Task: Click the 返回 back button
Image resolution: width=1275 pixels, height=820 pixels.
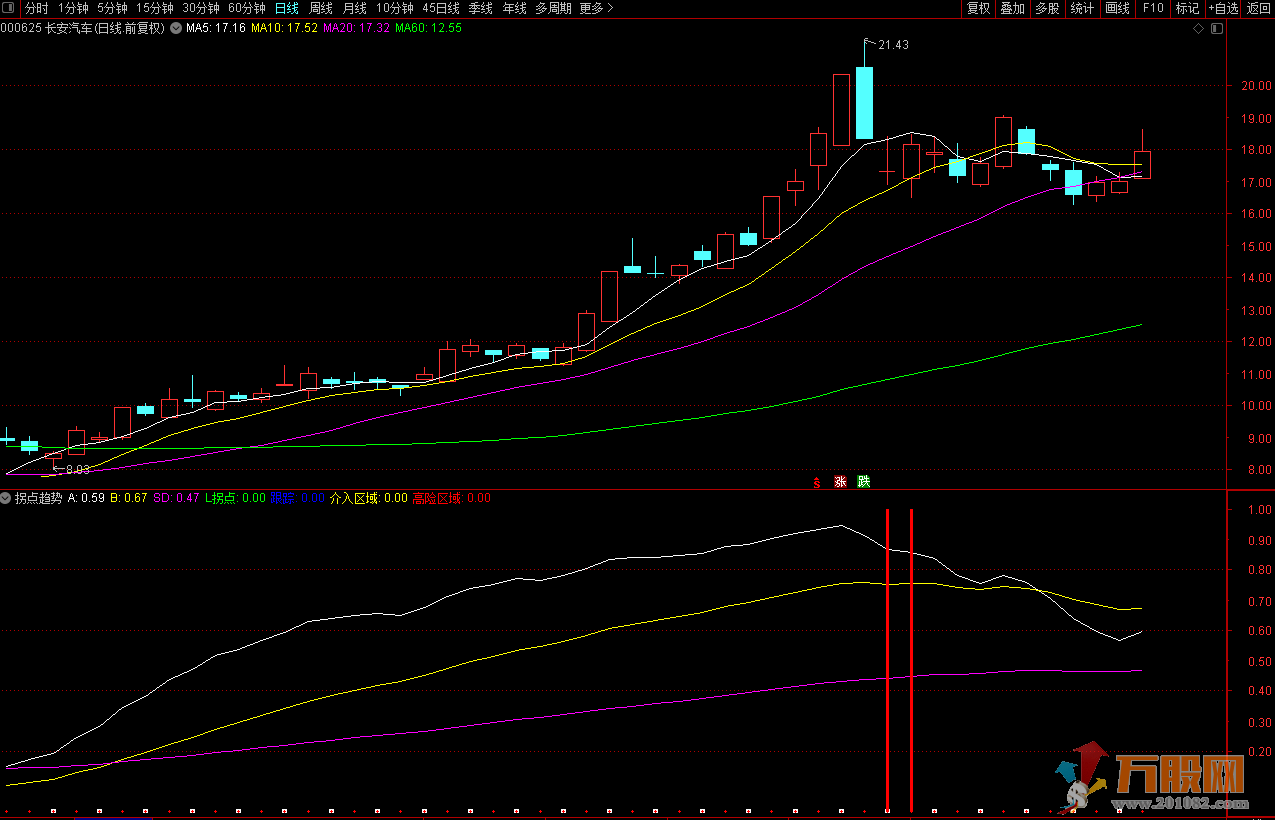Action: 1258,8
